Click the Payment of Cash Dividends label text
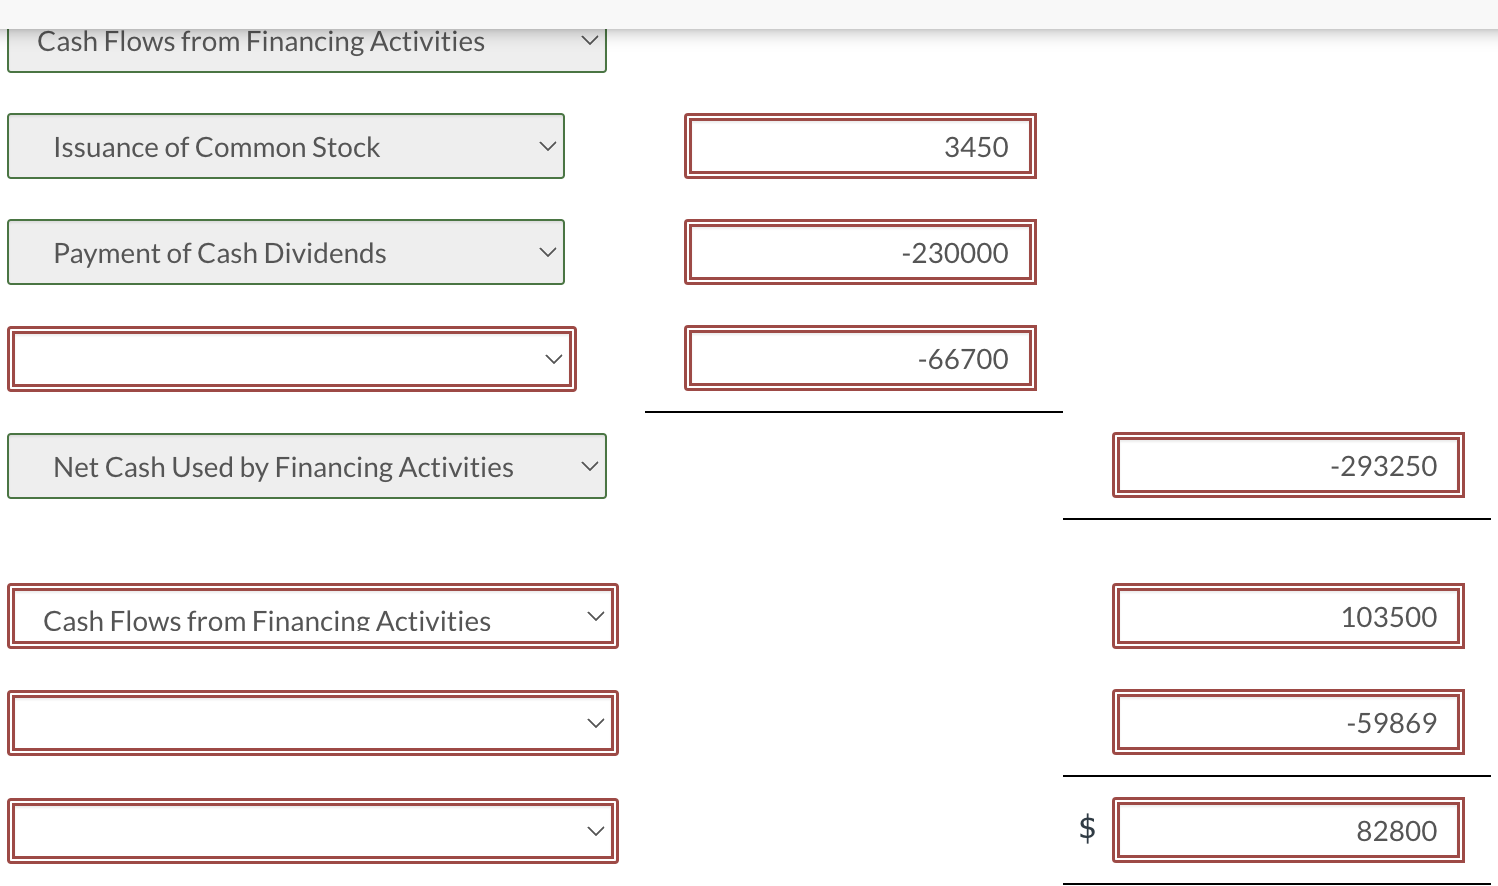1498x886 pixels. pyautogui.click(x=220, y=252)
